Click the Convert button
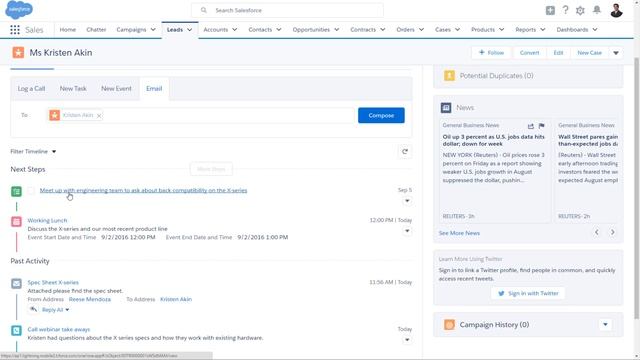640x360 pixels. 529,53
